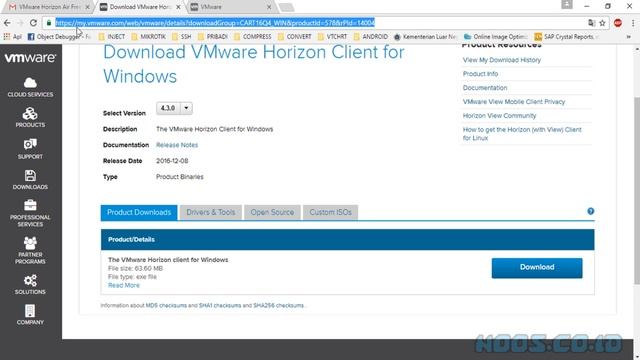
Task: Open the Select Version dropdown
Action: coord(174,108)
